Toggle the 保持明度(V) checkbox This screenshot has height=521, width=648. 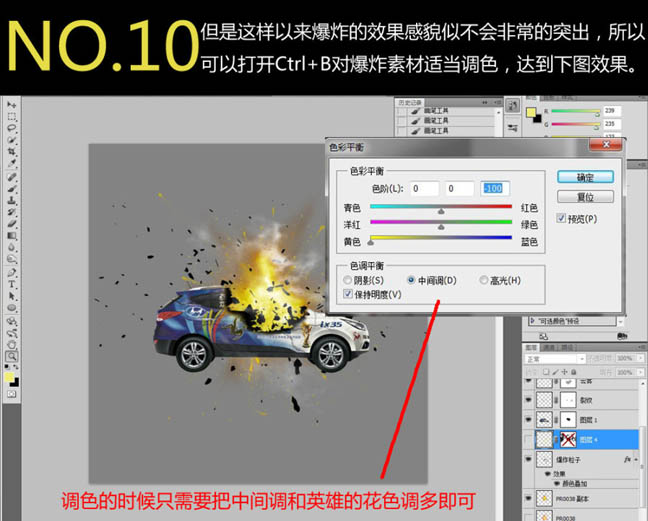pyautogui.click(x=348, y=294)
